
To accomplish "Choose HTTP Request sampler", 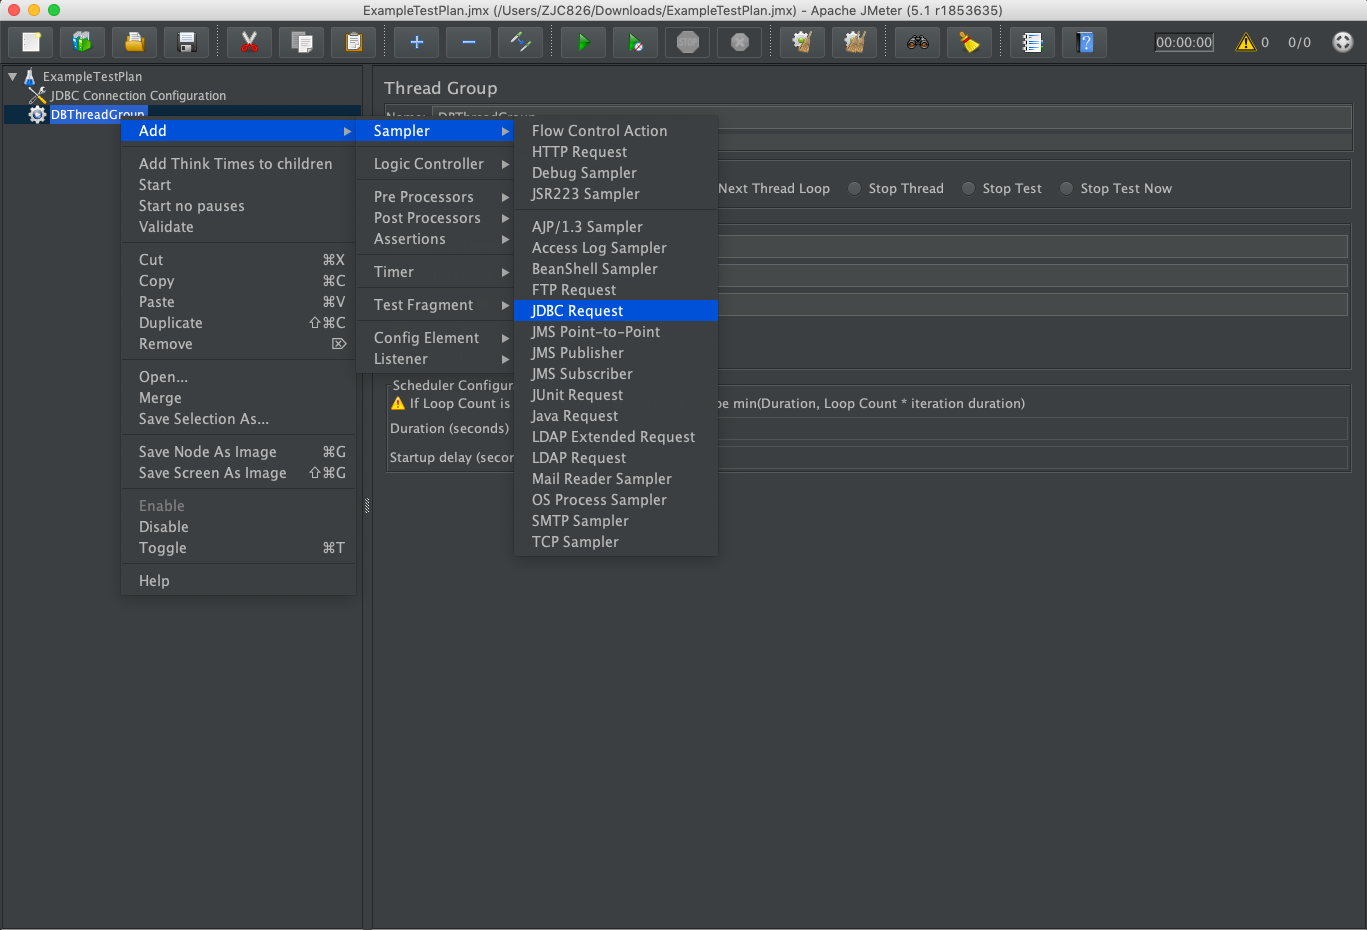I will click(x=616, y=152).
